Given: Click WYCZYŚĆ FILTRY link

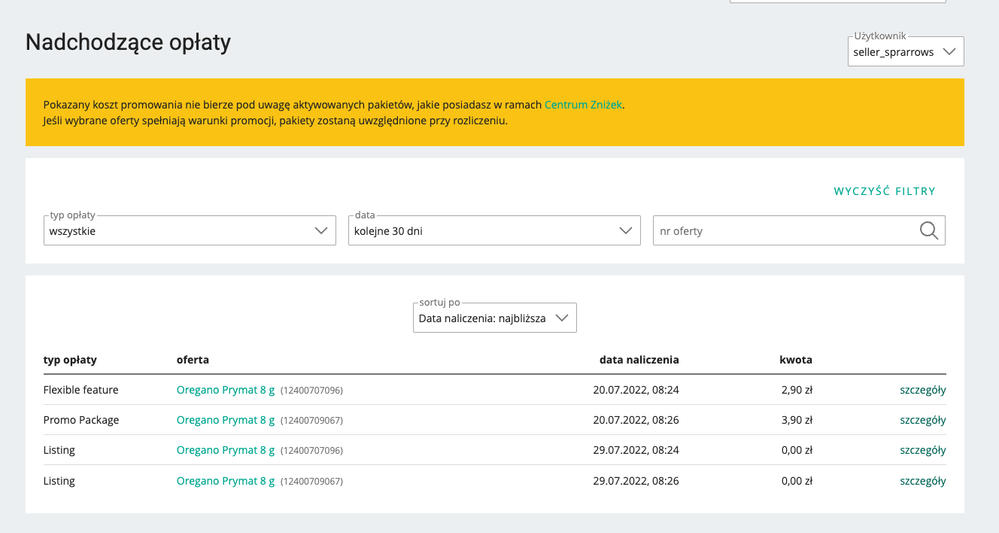Looking at the screenshot, I should coord(884,191).
